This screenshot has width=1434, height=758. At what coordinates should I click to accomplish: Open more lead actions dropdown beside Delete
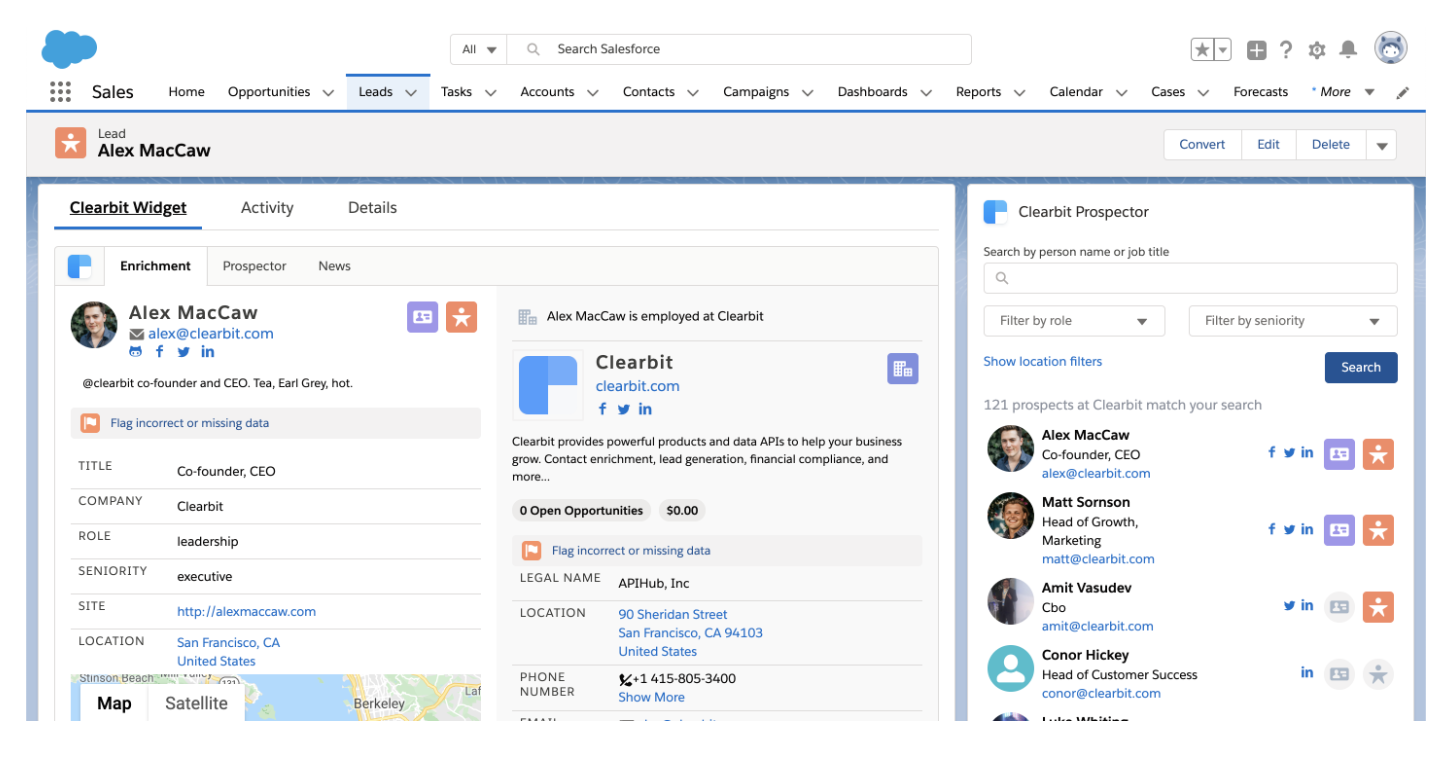pos(1382,145)
